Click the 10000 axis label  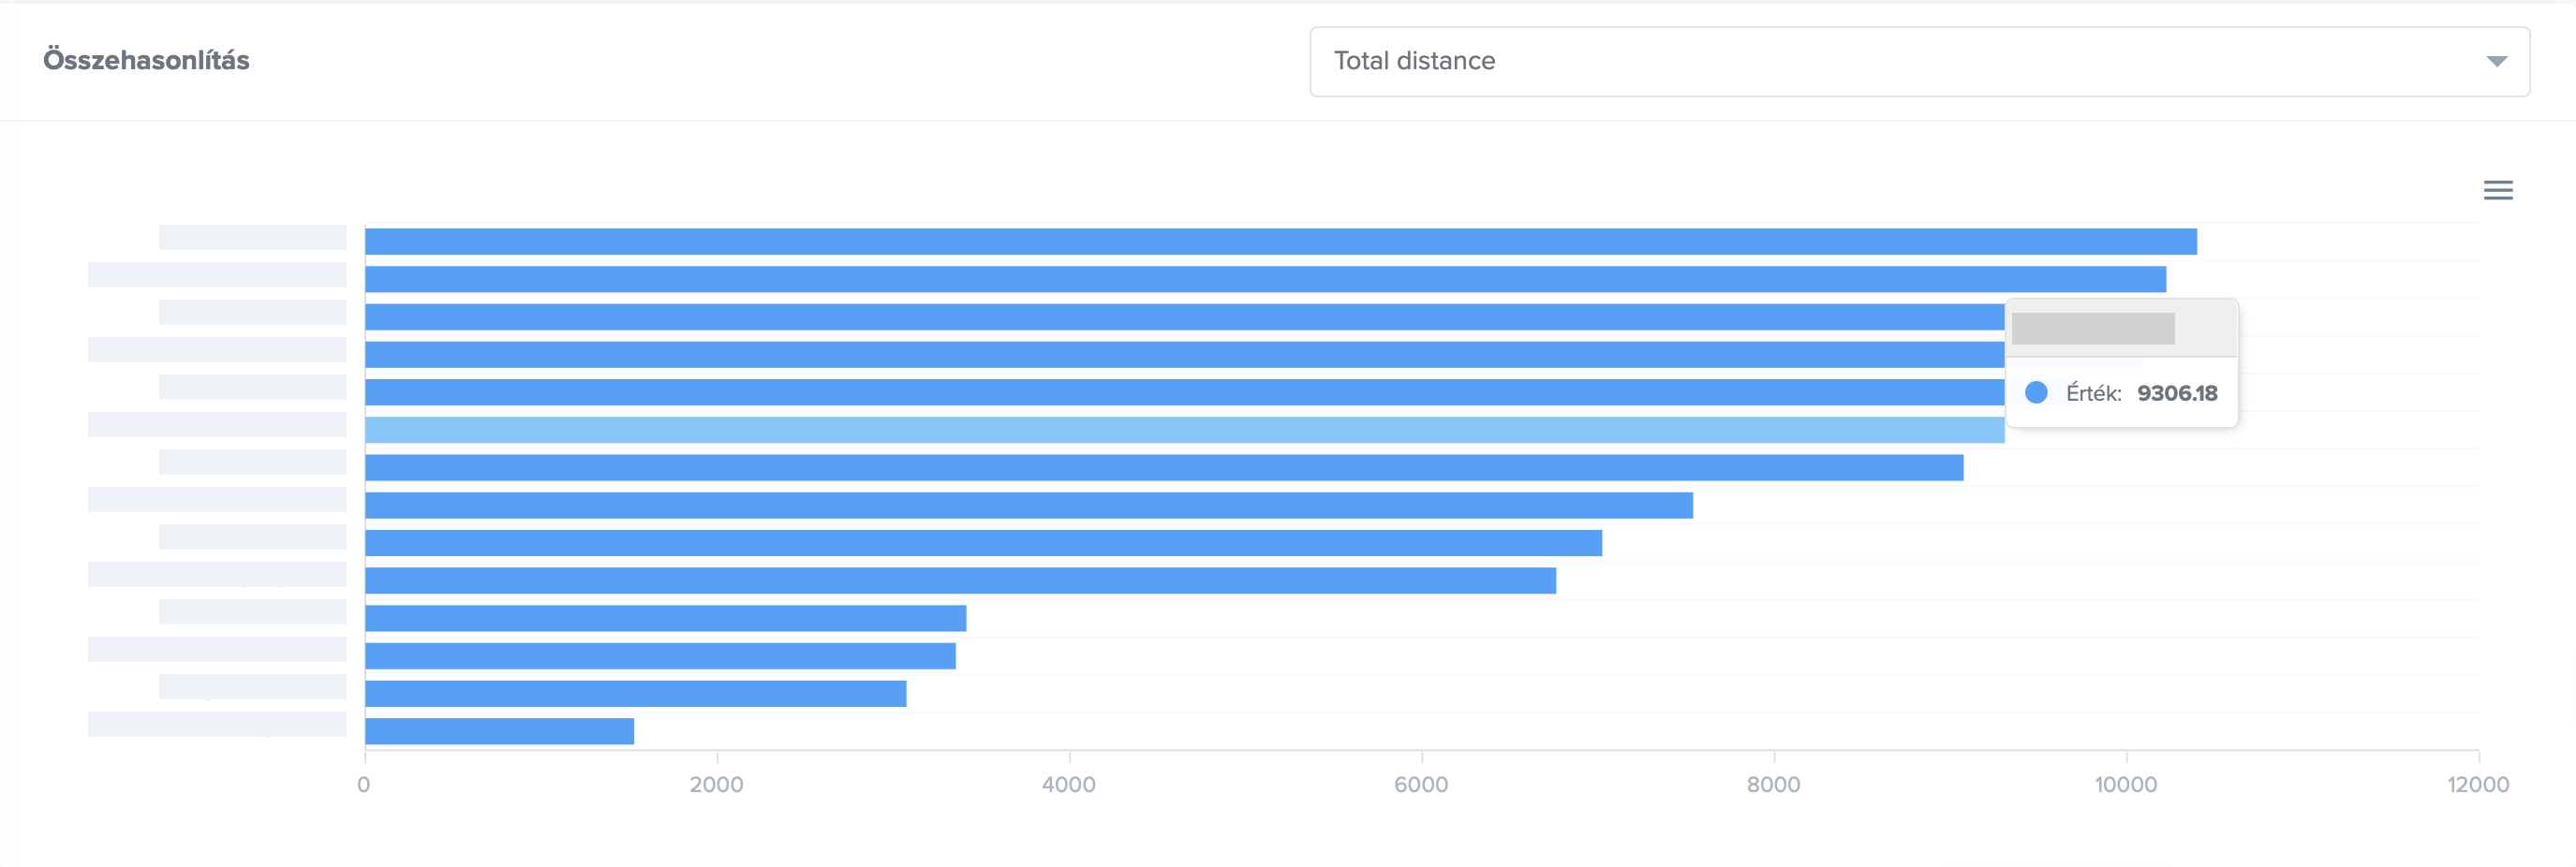(2125, 785)
